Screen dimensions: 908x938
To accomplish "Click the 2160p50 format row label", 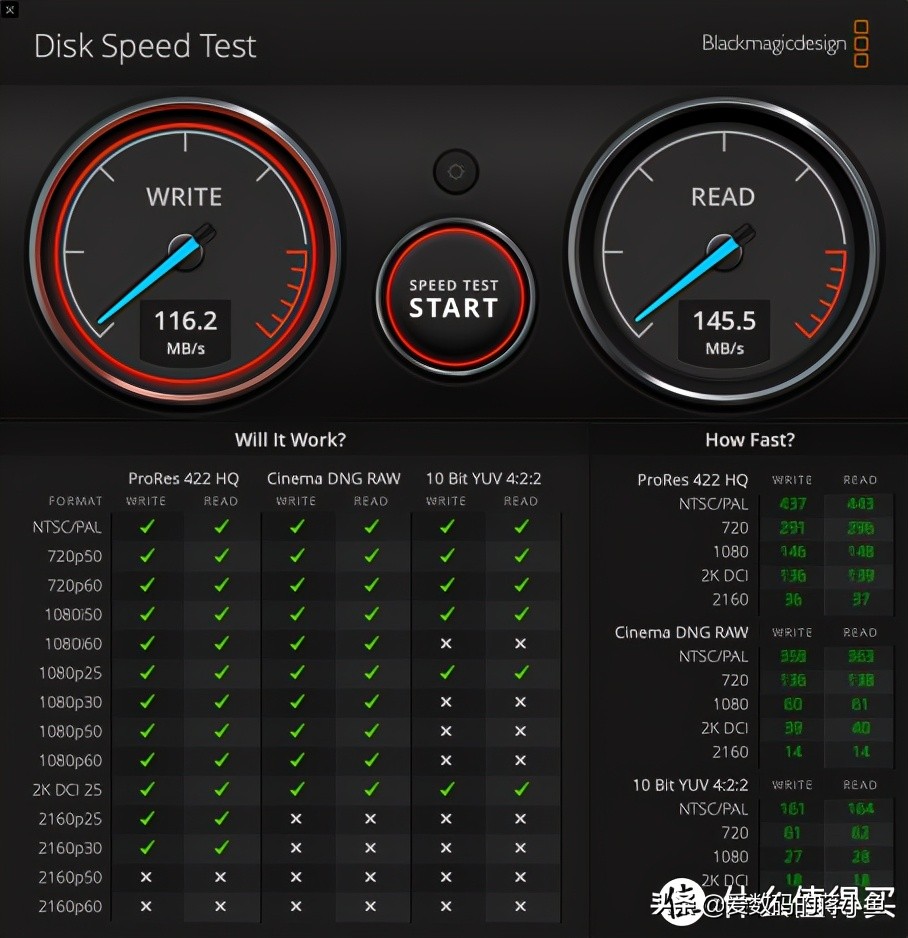I will pos(70,877).
